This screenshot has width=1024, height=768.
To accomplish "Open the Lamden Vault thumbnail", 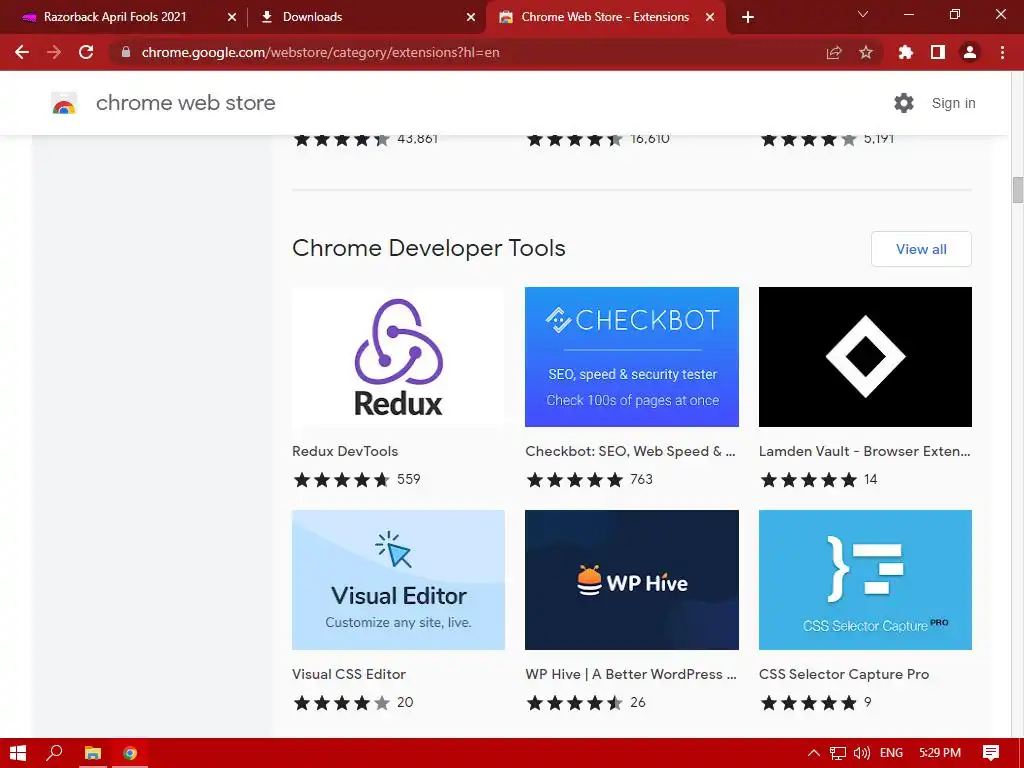I will click(865, 357).
